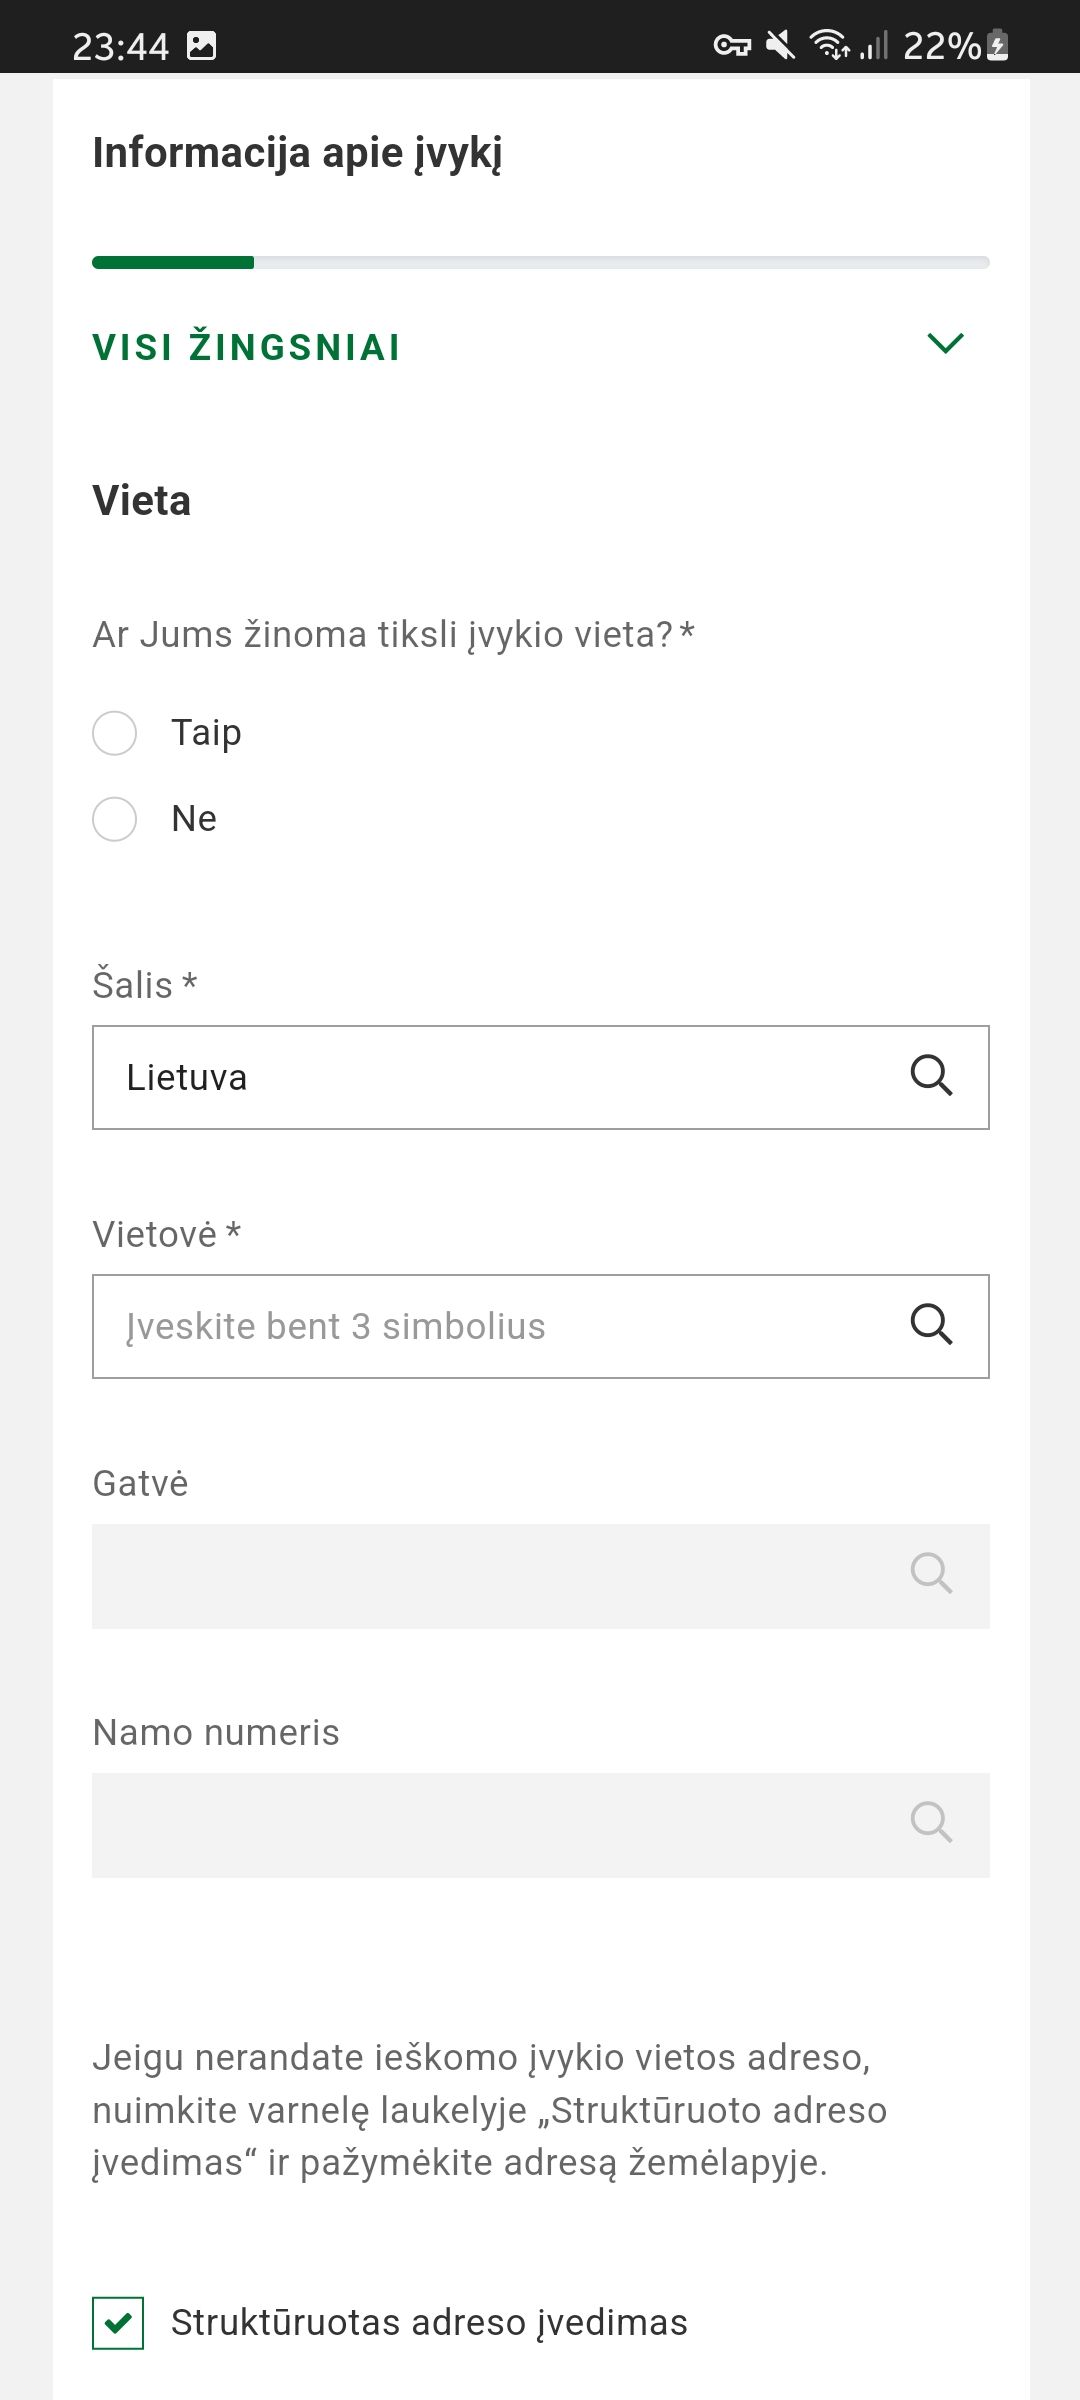This screenshot has height=2400, width=1080.
Task: Tap the Taip option label
Action: (206, 733)
